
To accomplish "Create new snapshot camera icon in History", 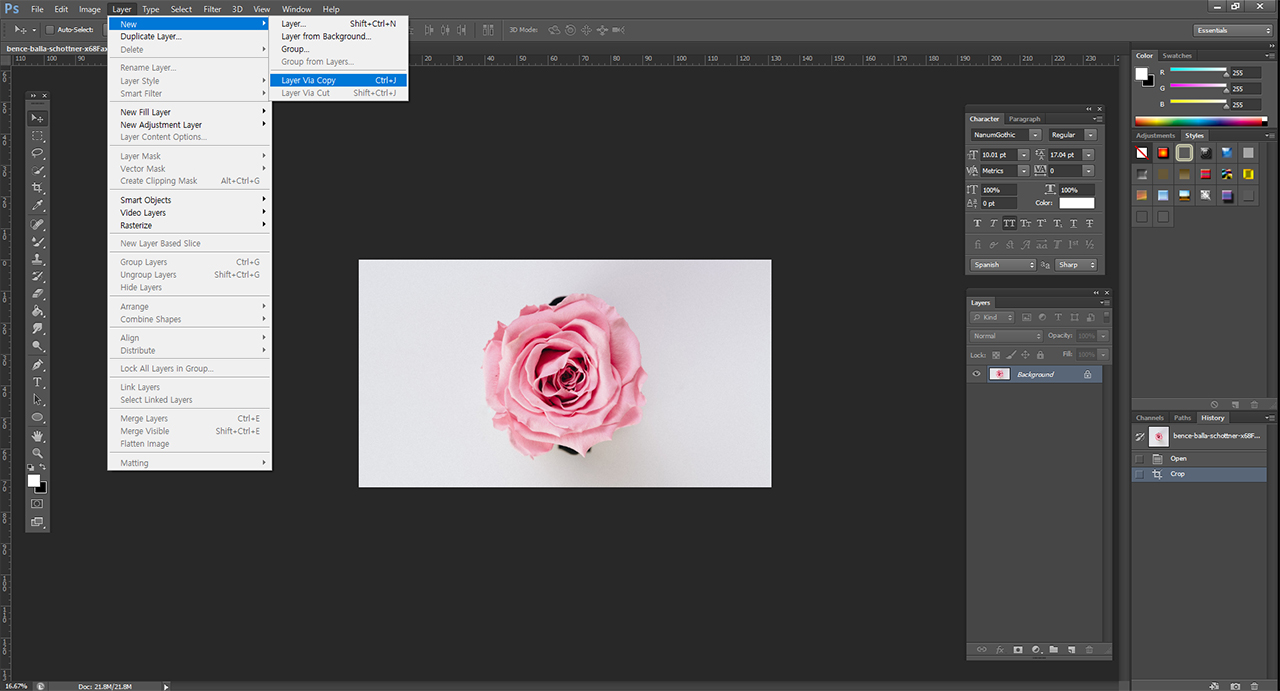I will (x=1236, y=686).
